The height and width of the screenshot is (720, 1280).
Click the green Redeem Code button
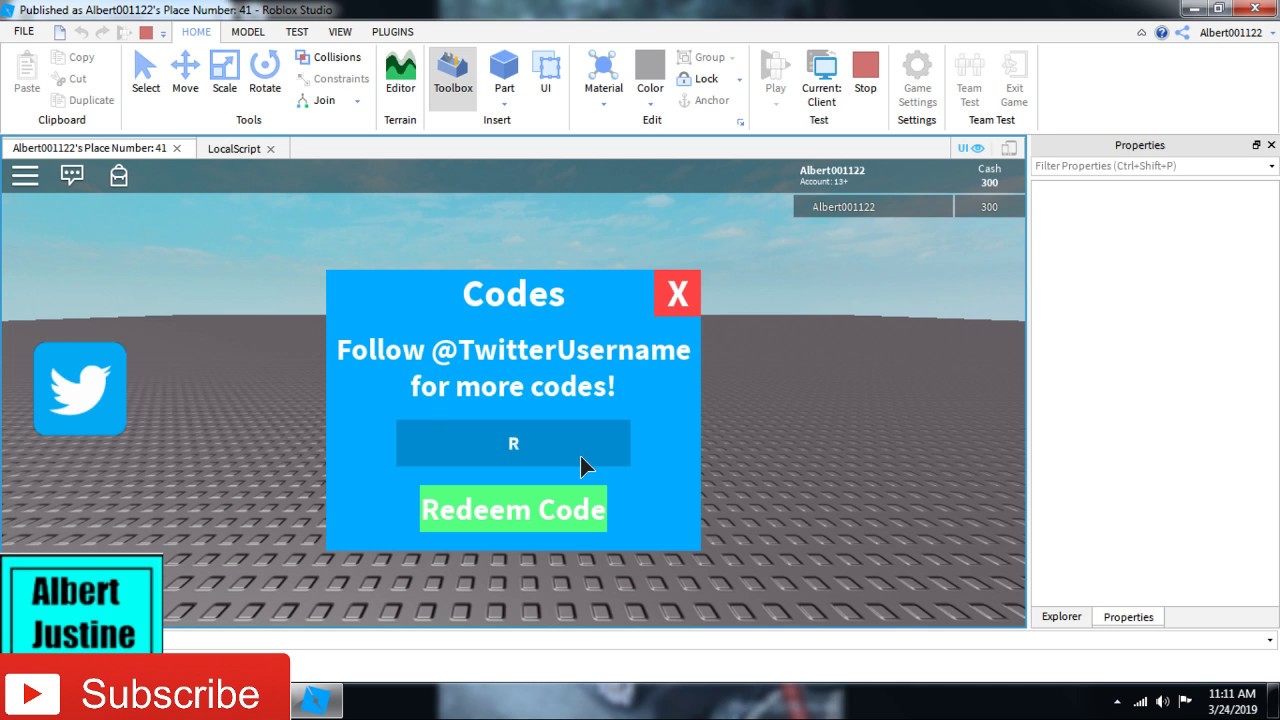(x=513, y=510)
